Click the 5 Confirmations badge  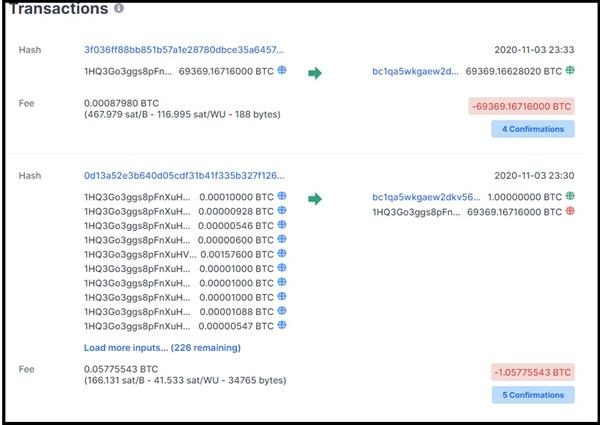533,395
